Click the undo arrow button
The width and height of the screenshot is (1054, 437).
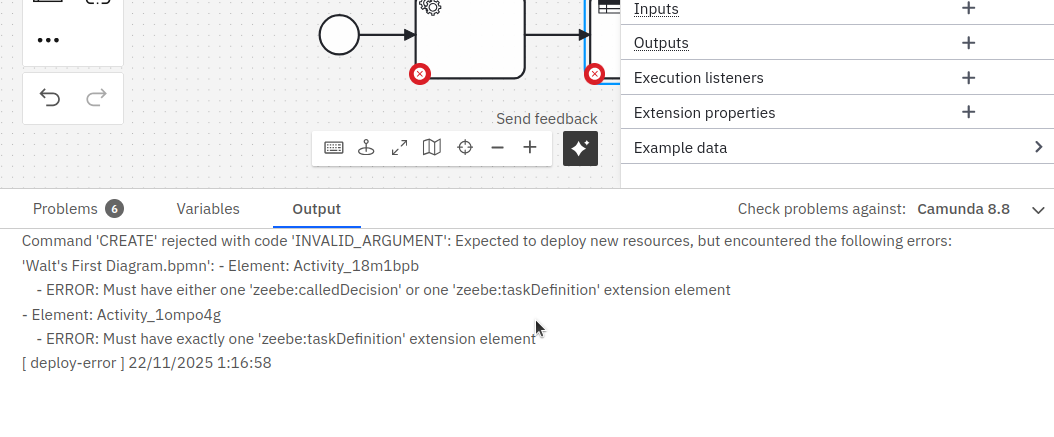50,97
